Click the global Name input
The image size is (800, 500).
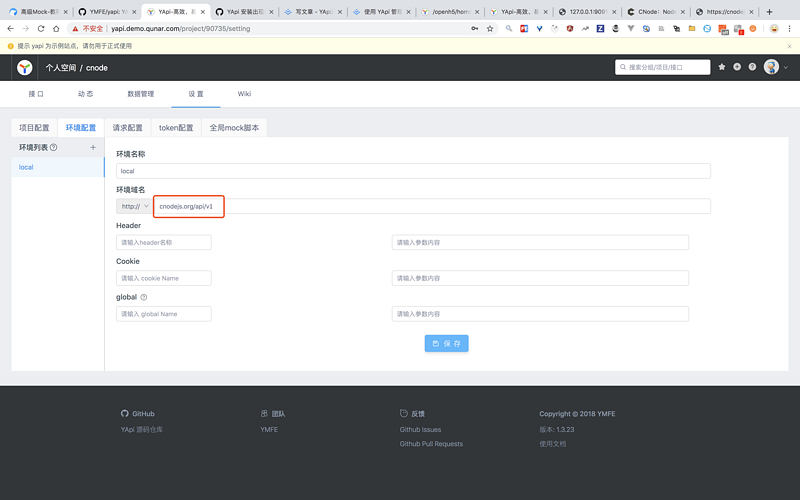tap(164, 314)
